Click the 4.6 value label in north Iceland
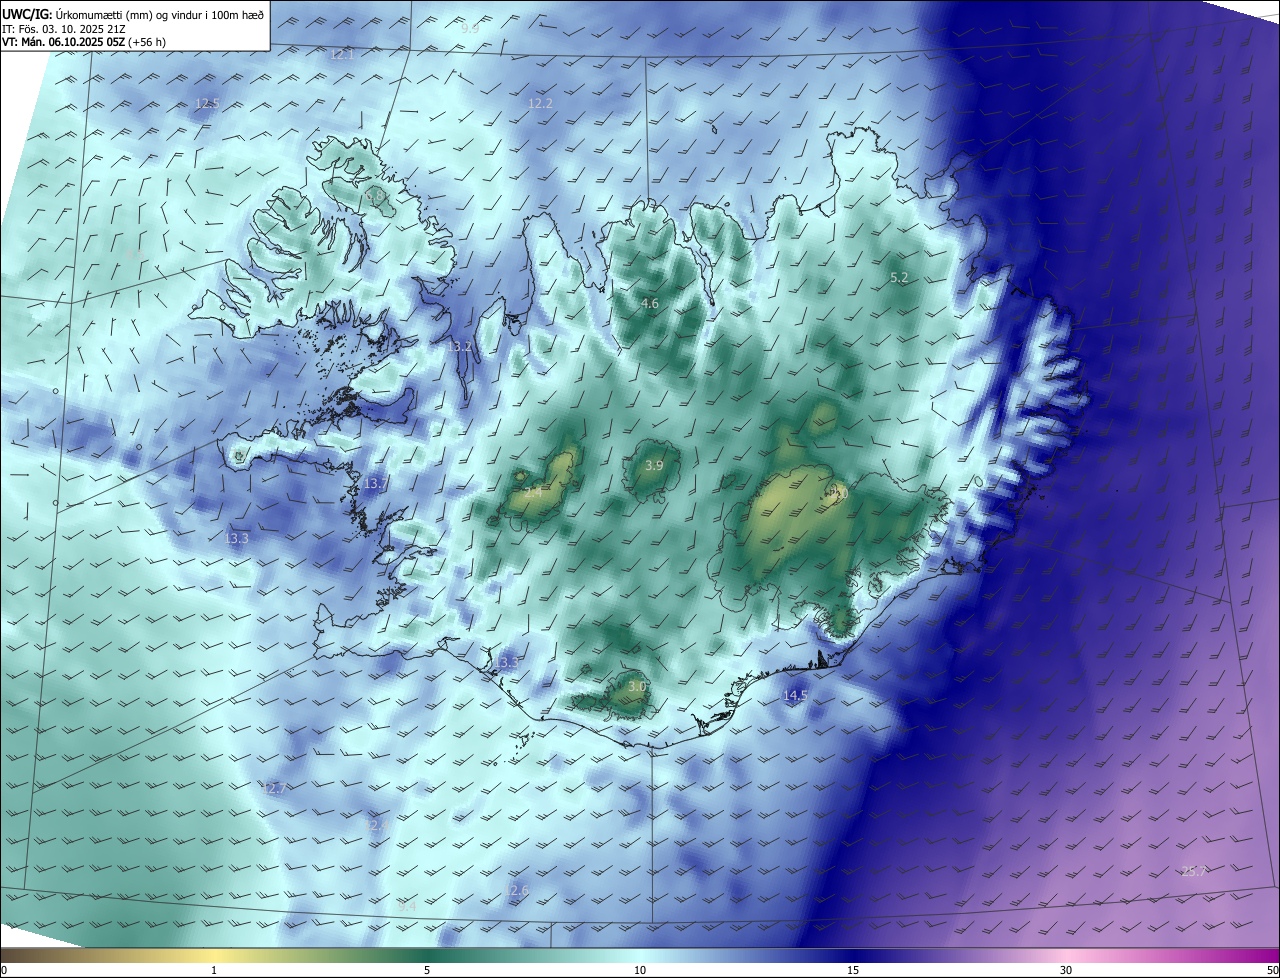 (650, 304)
